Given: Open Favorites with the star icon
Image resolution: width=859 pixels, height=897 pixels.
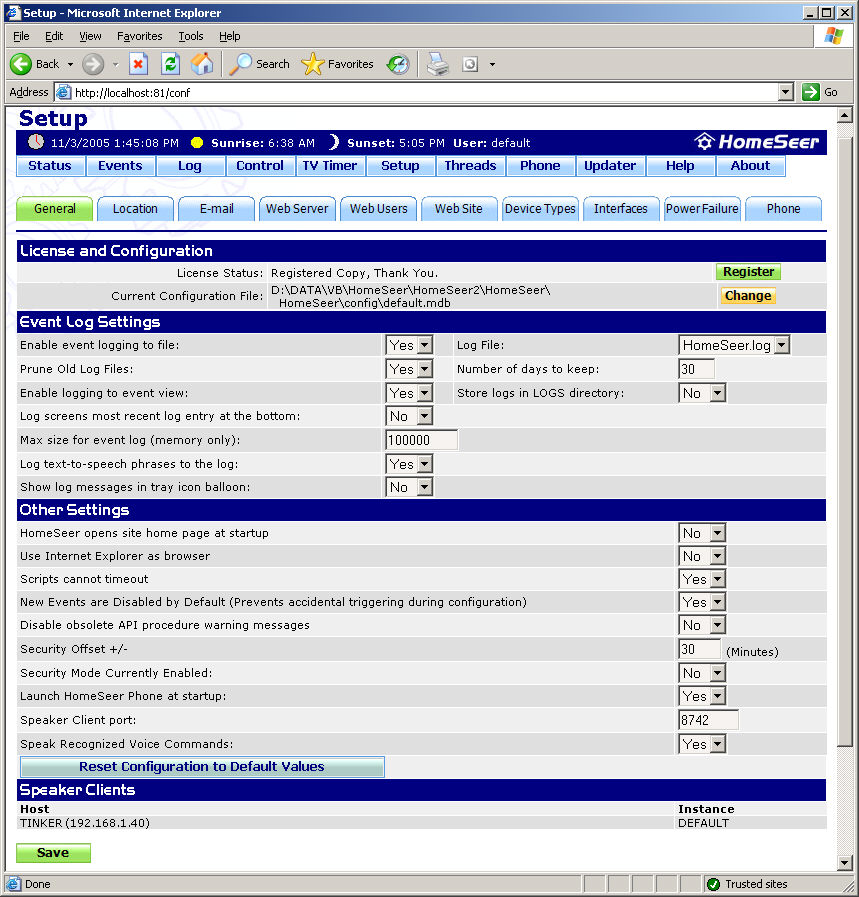Looking at the screenshot, I should pos(312,64).
